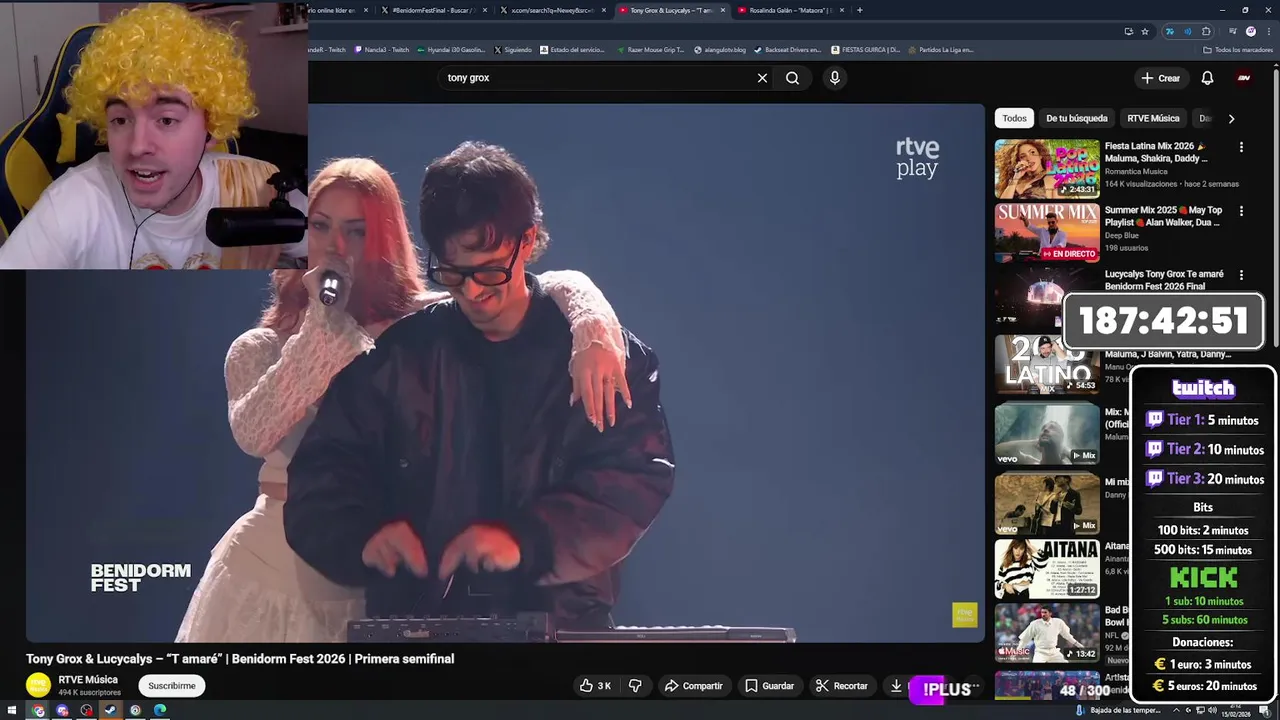This screenshot has width=1280, height=720.
Task: Open the Backseat Drivers bookmark
Action: click(x=787, y=49)
